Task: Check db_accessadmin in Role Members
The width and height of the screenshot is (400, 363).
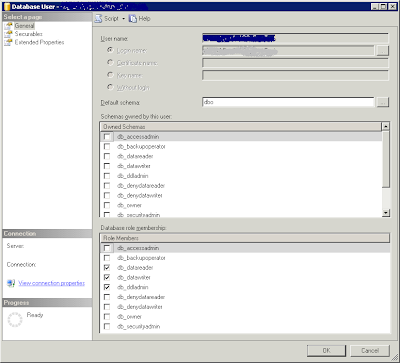Action: pyautogui.click(x=107, y=248)
